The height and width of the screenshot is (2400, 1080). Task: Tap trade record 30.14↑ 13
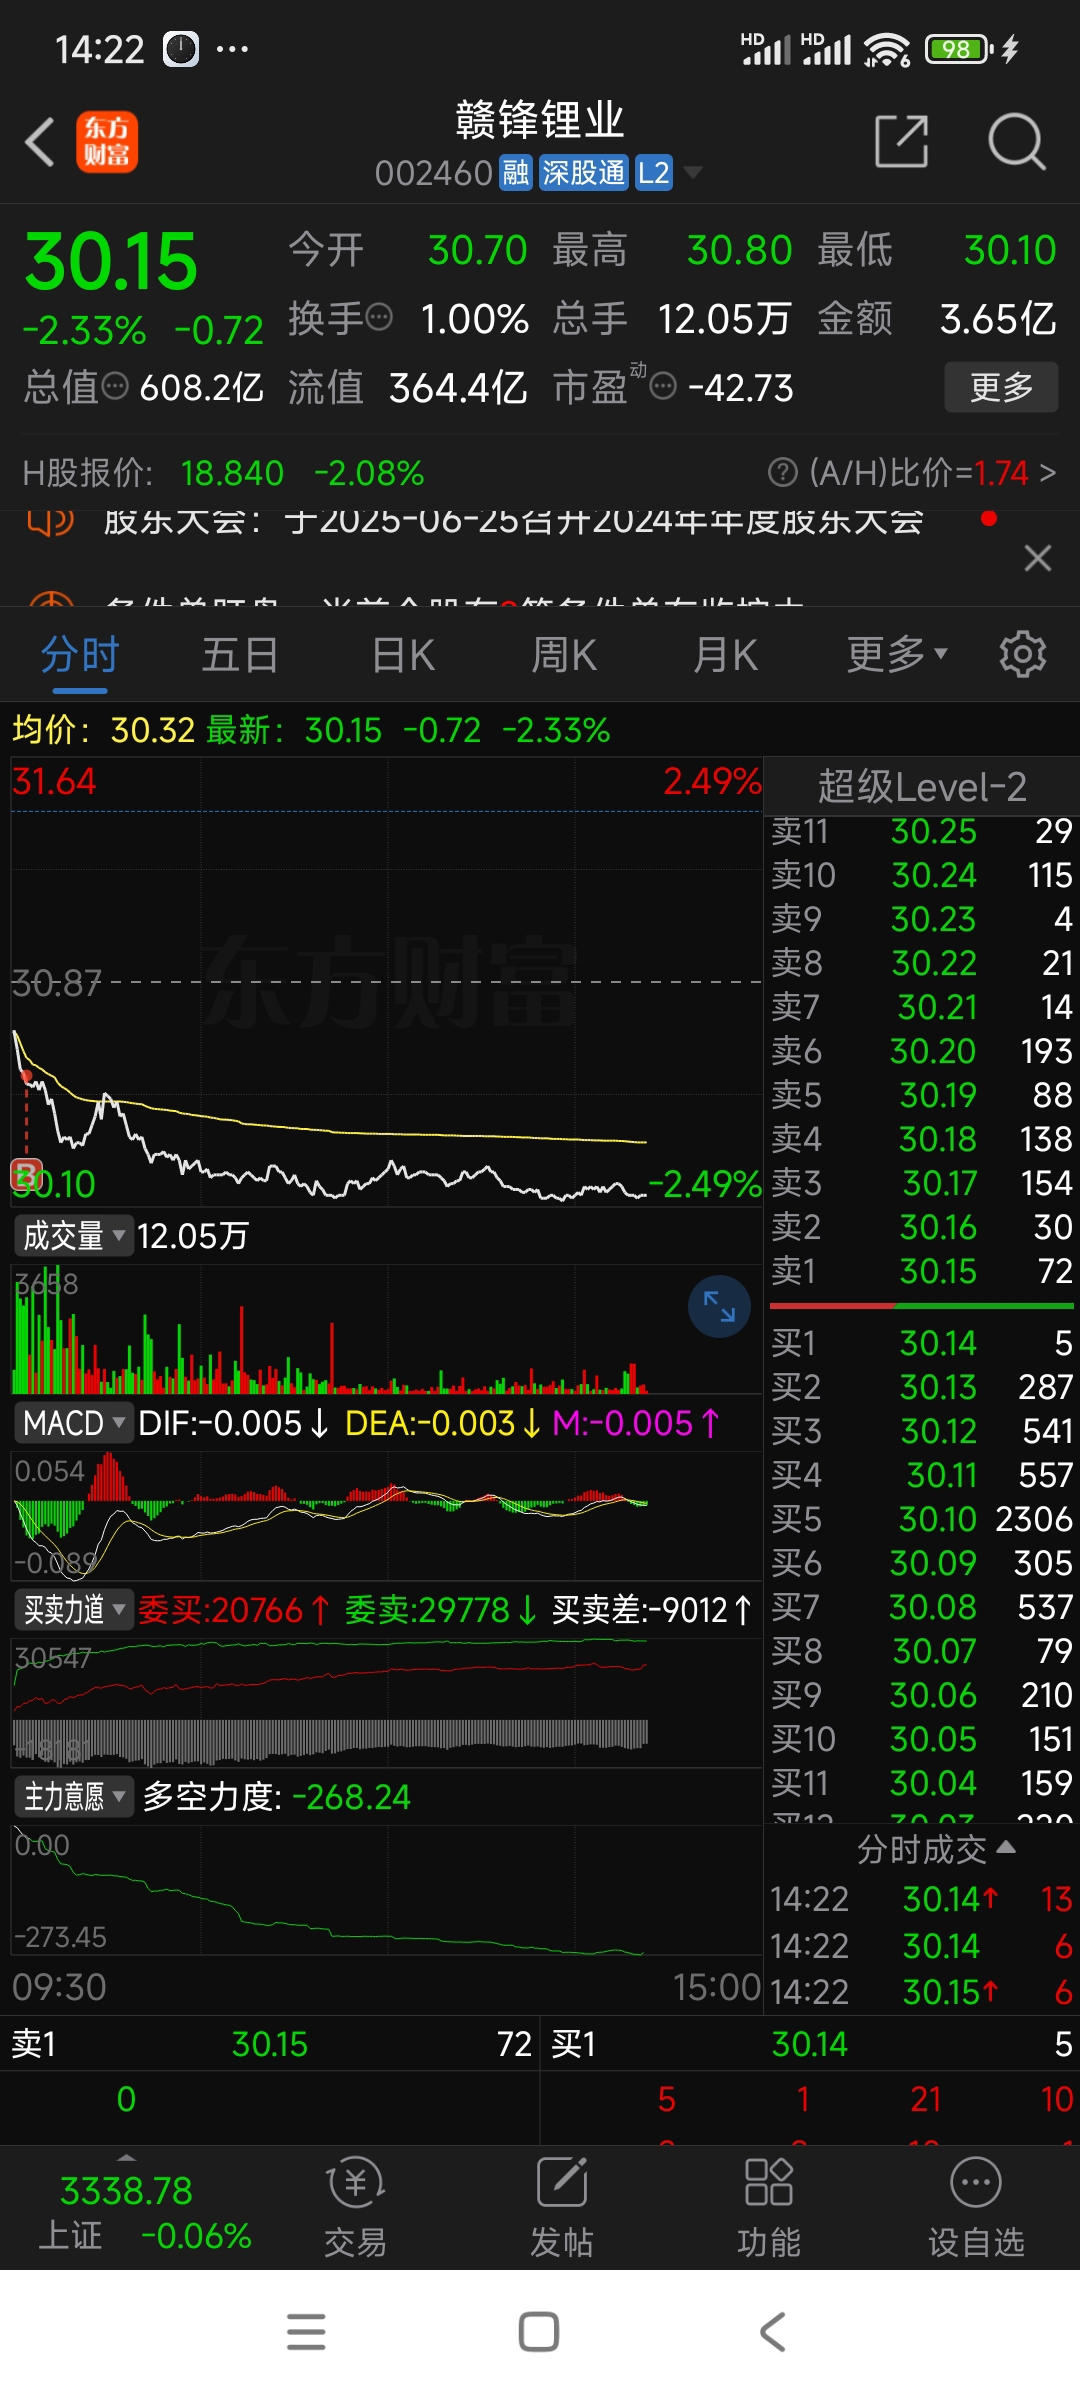pos(922,1899)
